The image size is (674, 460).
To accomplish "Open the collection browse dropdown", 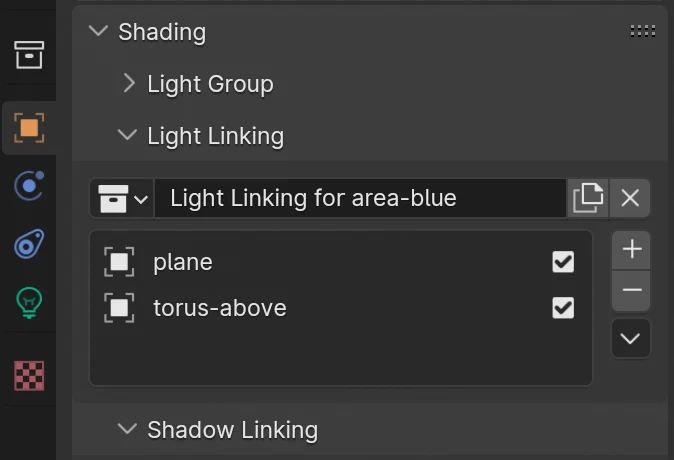I will 123,198.
